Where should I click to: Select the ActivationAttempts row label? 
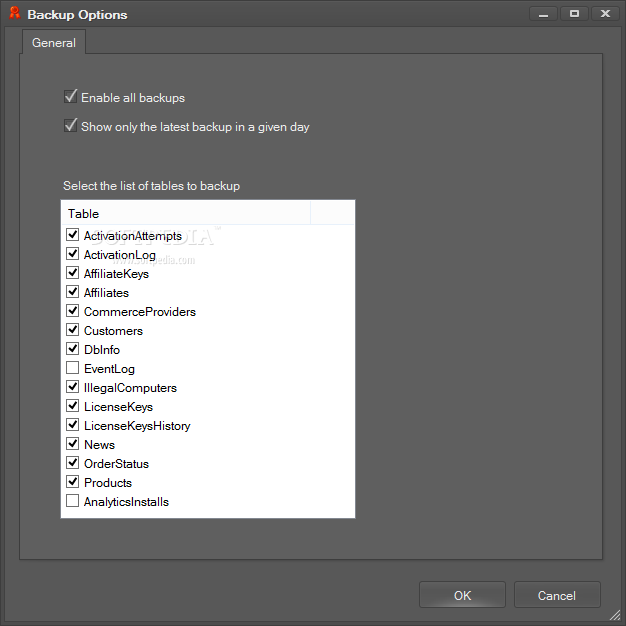133,236
